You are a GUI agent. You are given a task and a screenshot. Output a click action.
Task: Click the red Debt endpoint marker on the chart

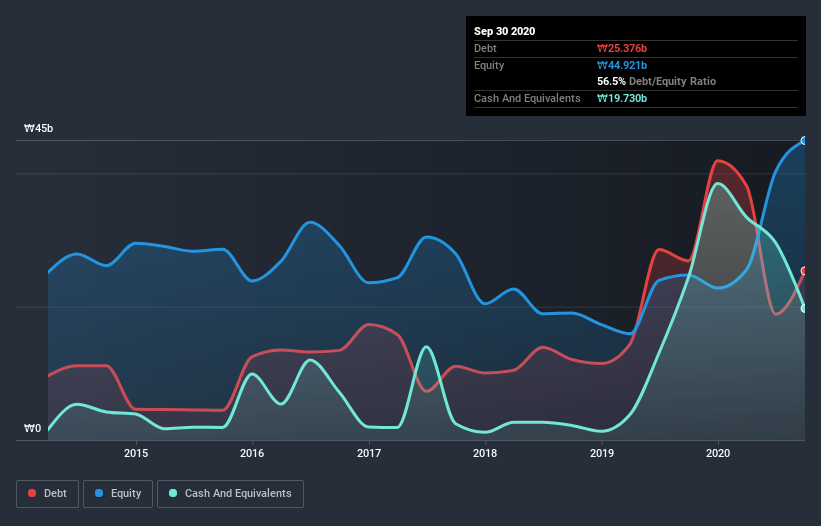804,271
